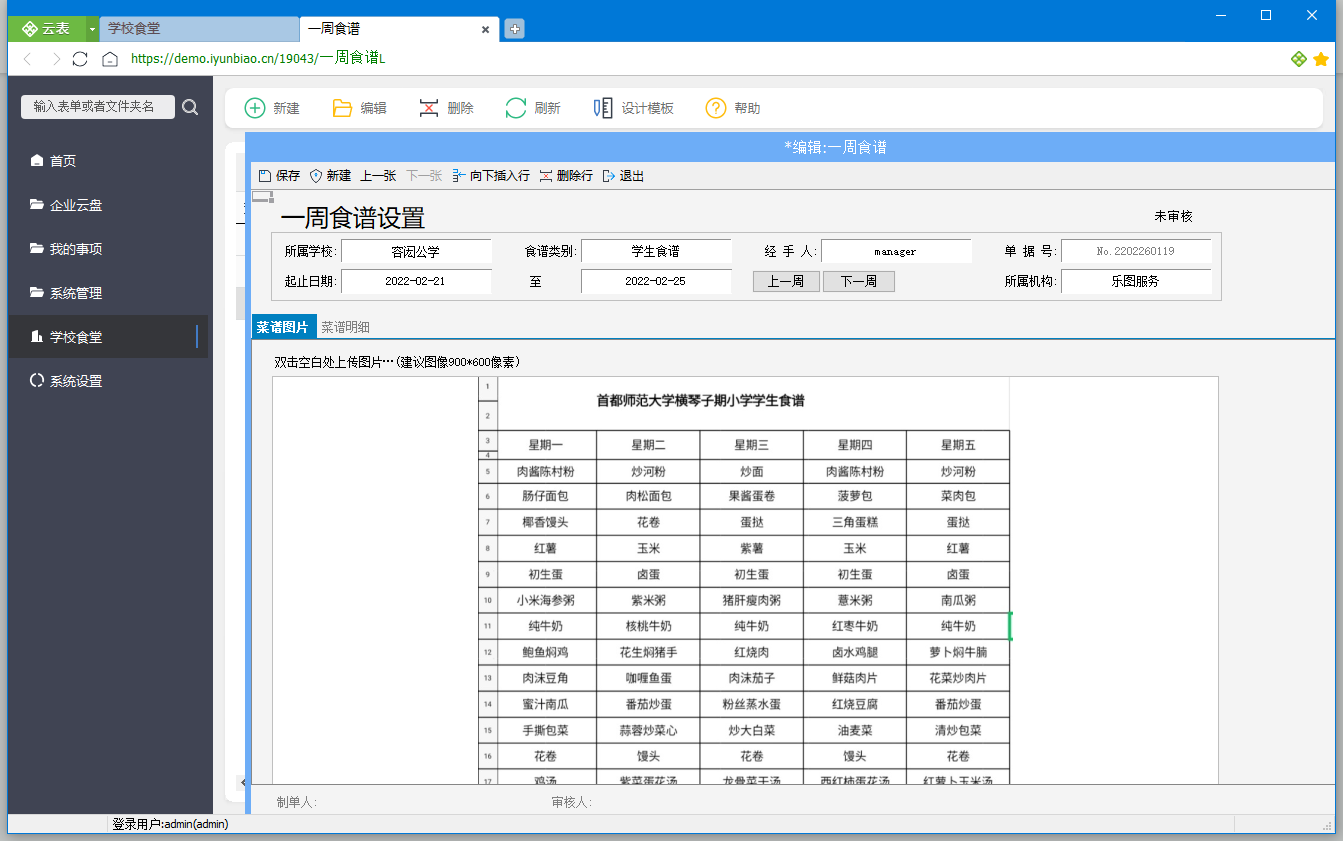
Task: Click 删除行 delete row
Action: click(566, 175)
